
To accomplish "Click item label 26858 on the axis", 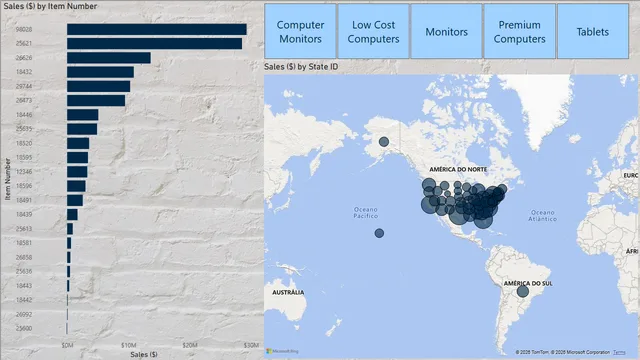I will click(24, 257).
